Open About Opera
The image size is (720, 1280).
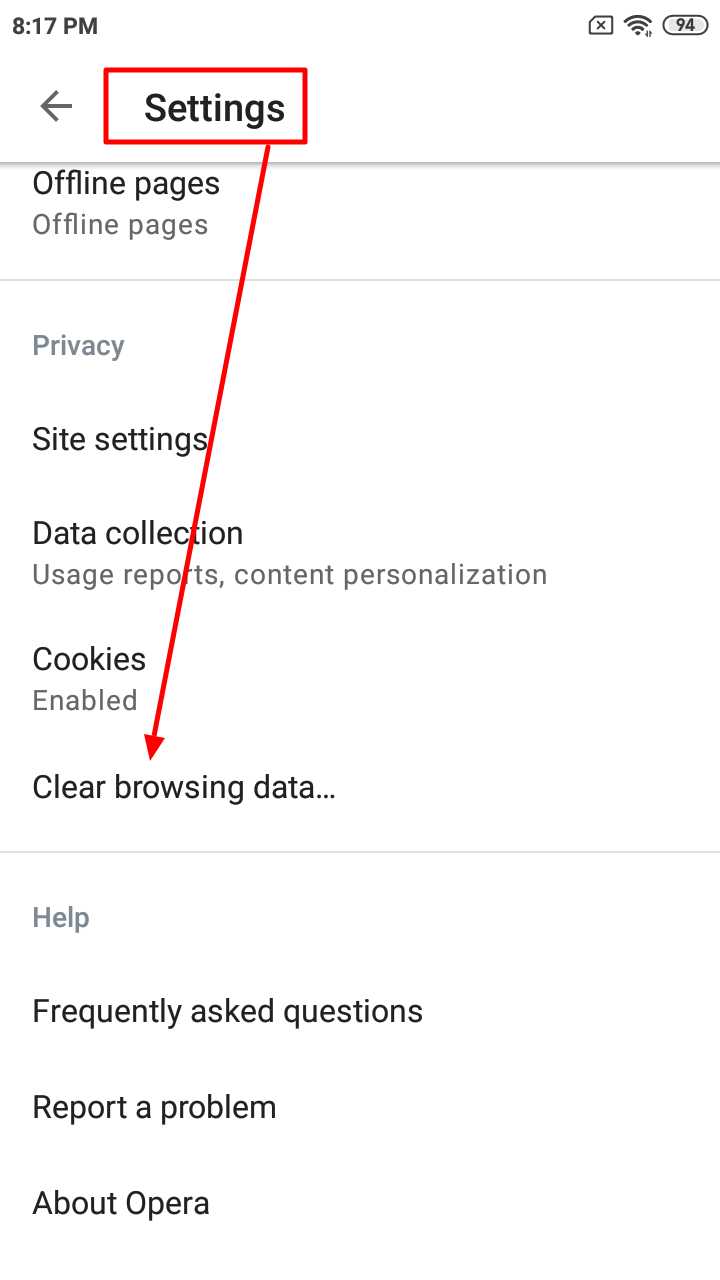coord(121,1203)
